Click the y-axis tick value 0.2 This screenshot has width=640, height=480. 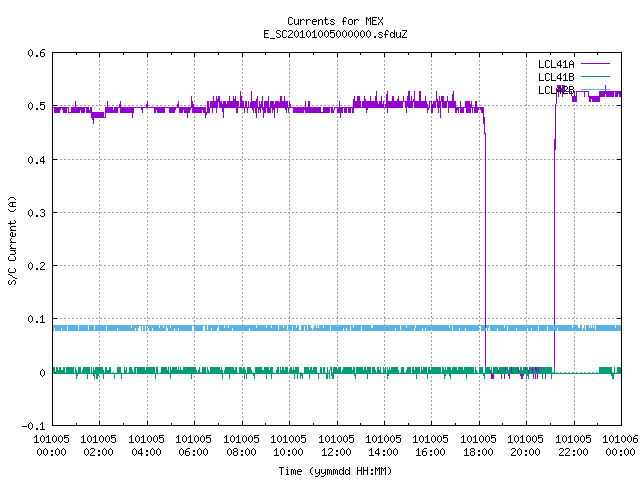tap(36, 266)
